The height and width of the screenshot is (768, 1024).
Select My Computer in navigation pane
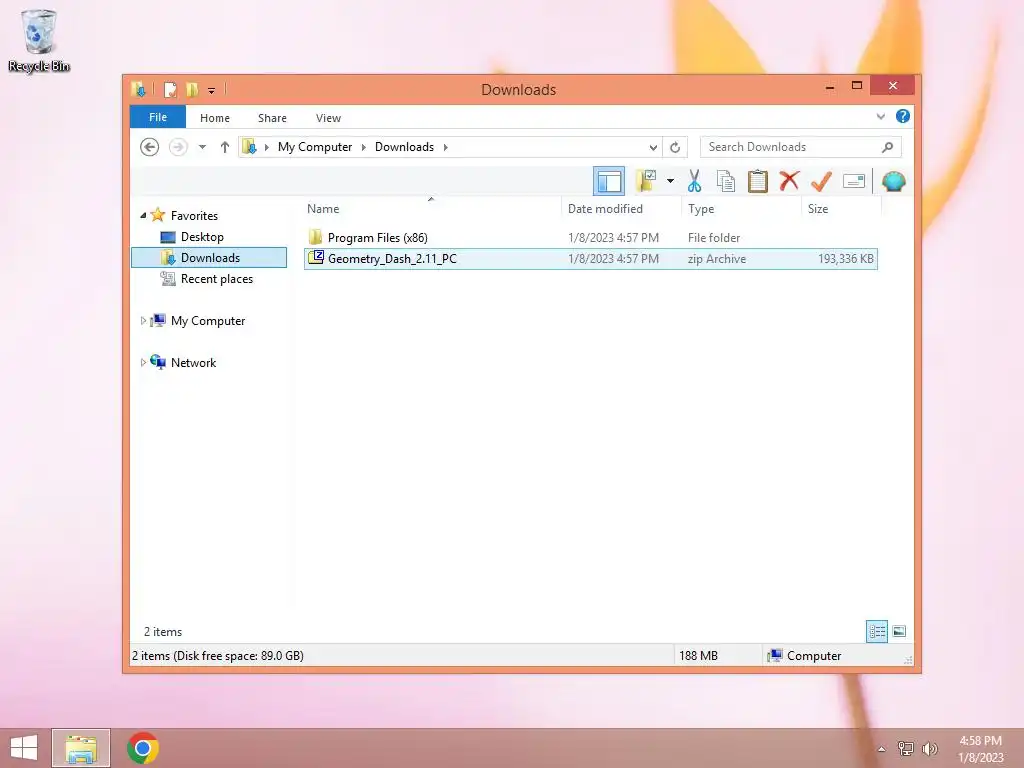pyautogui.click(x=208, y=321)
